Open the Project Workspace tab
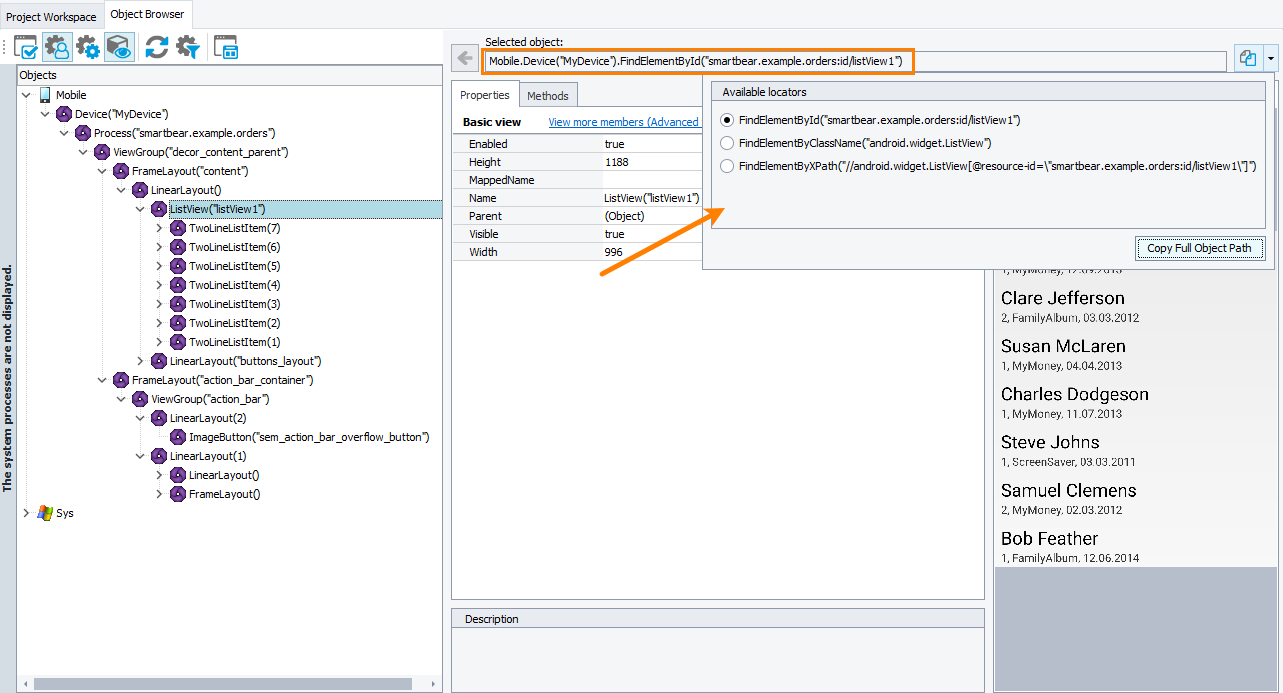Image resolution: width=1283 pixels, height=693 pixels. 51,17
